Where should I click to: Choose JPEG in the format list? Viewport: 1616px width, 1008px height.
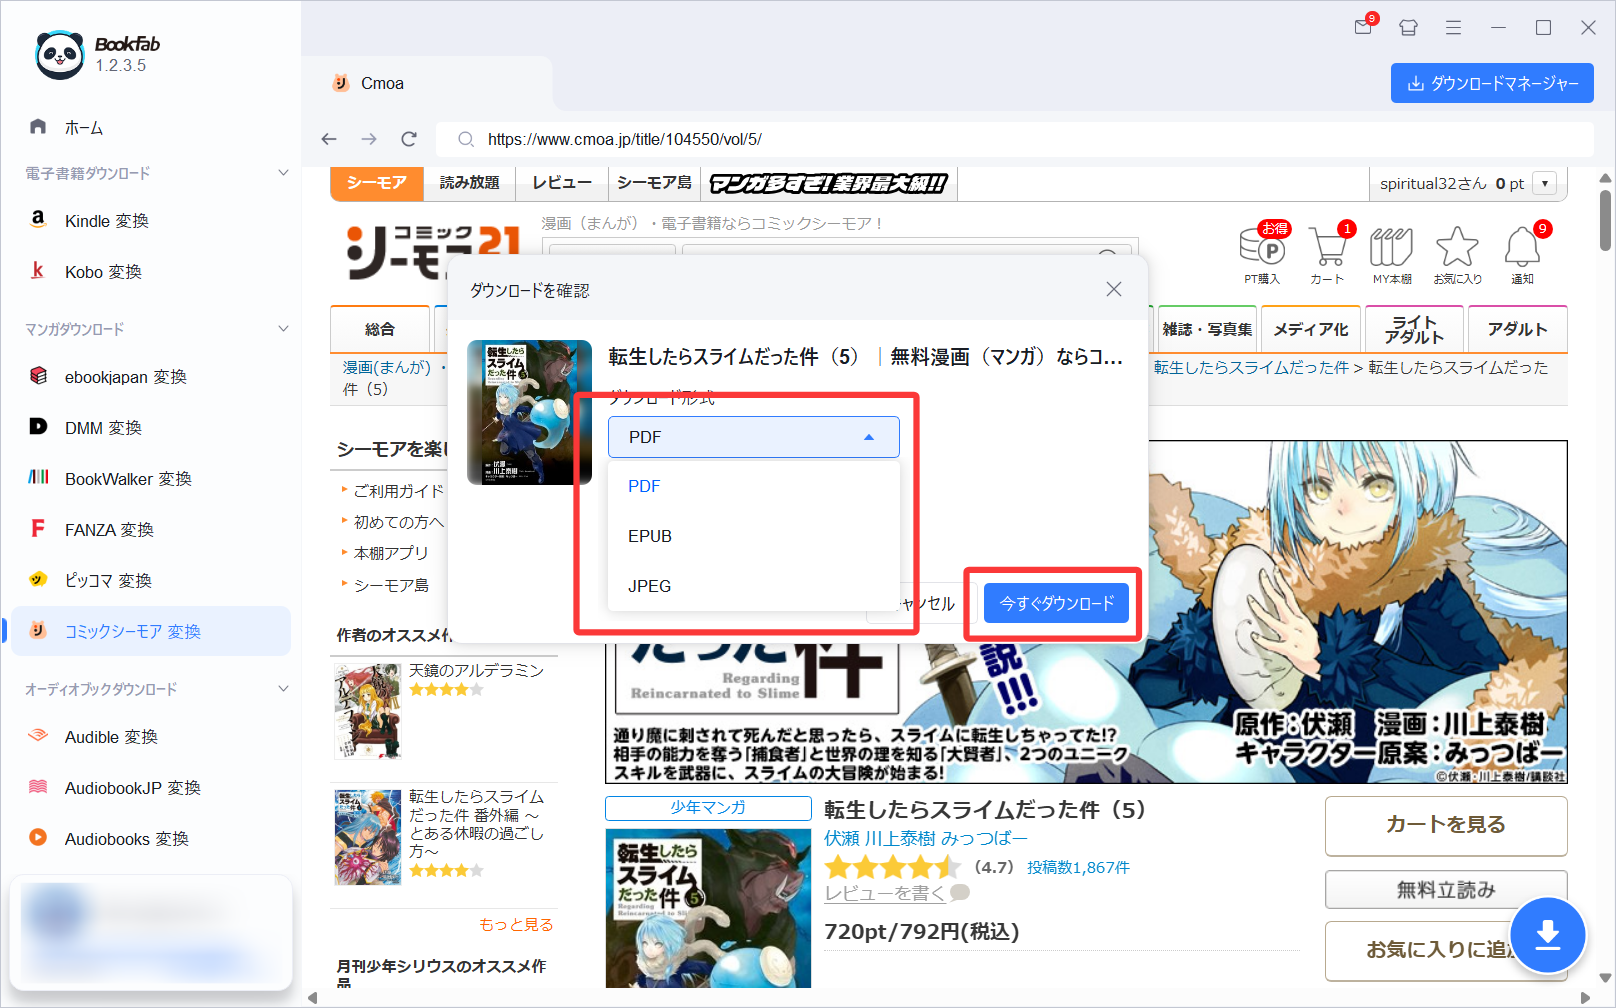[754, 586]
